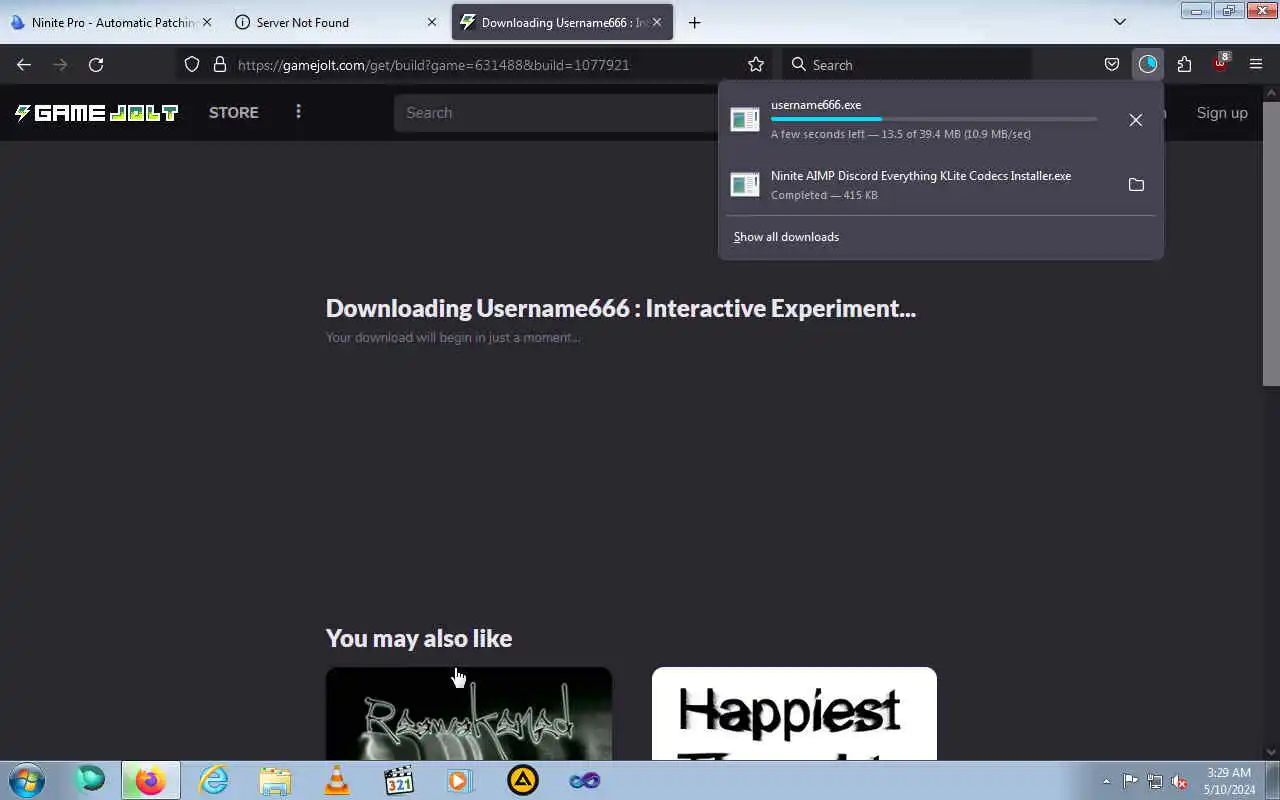
Task: Open Show all downloads
Action: [786, 237]
